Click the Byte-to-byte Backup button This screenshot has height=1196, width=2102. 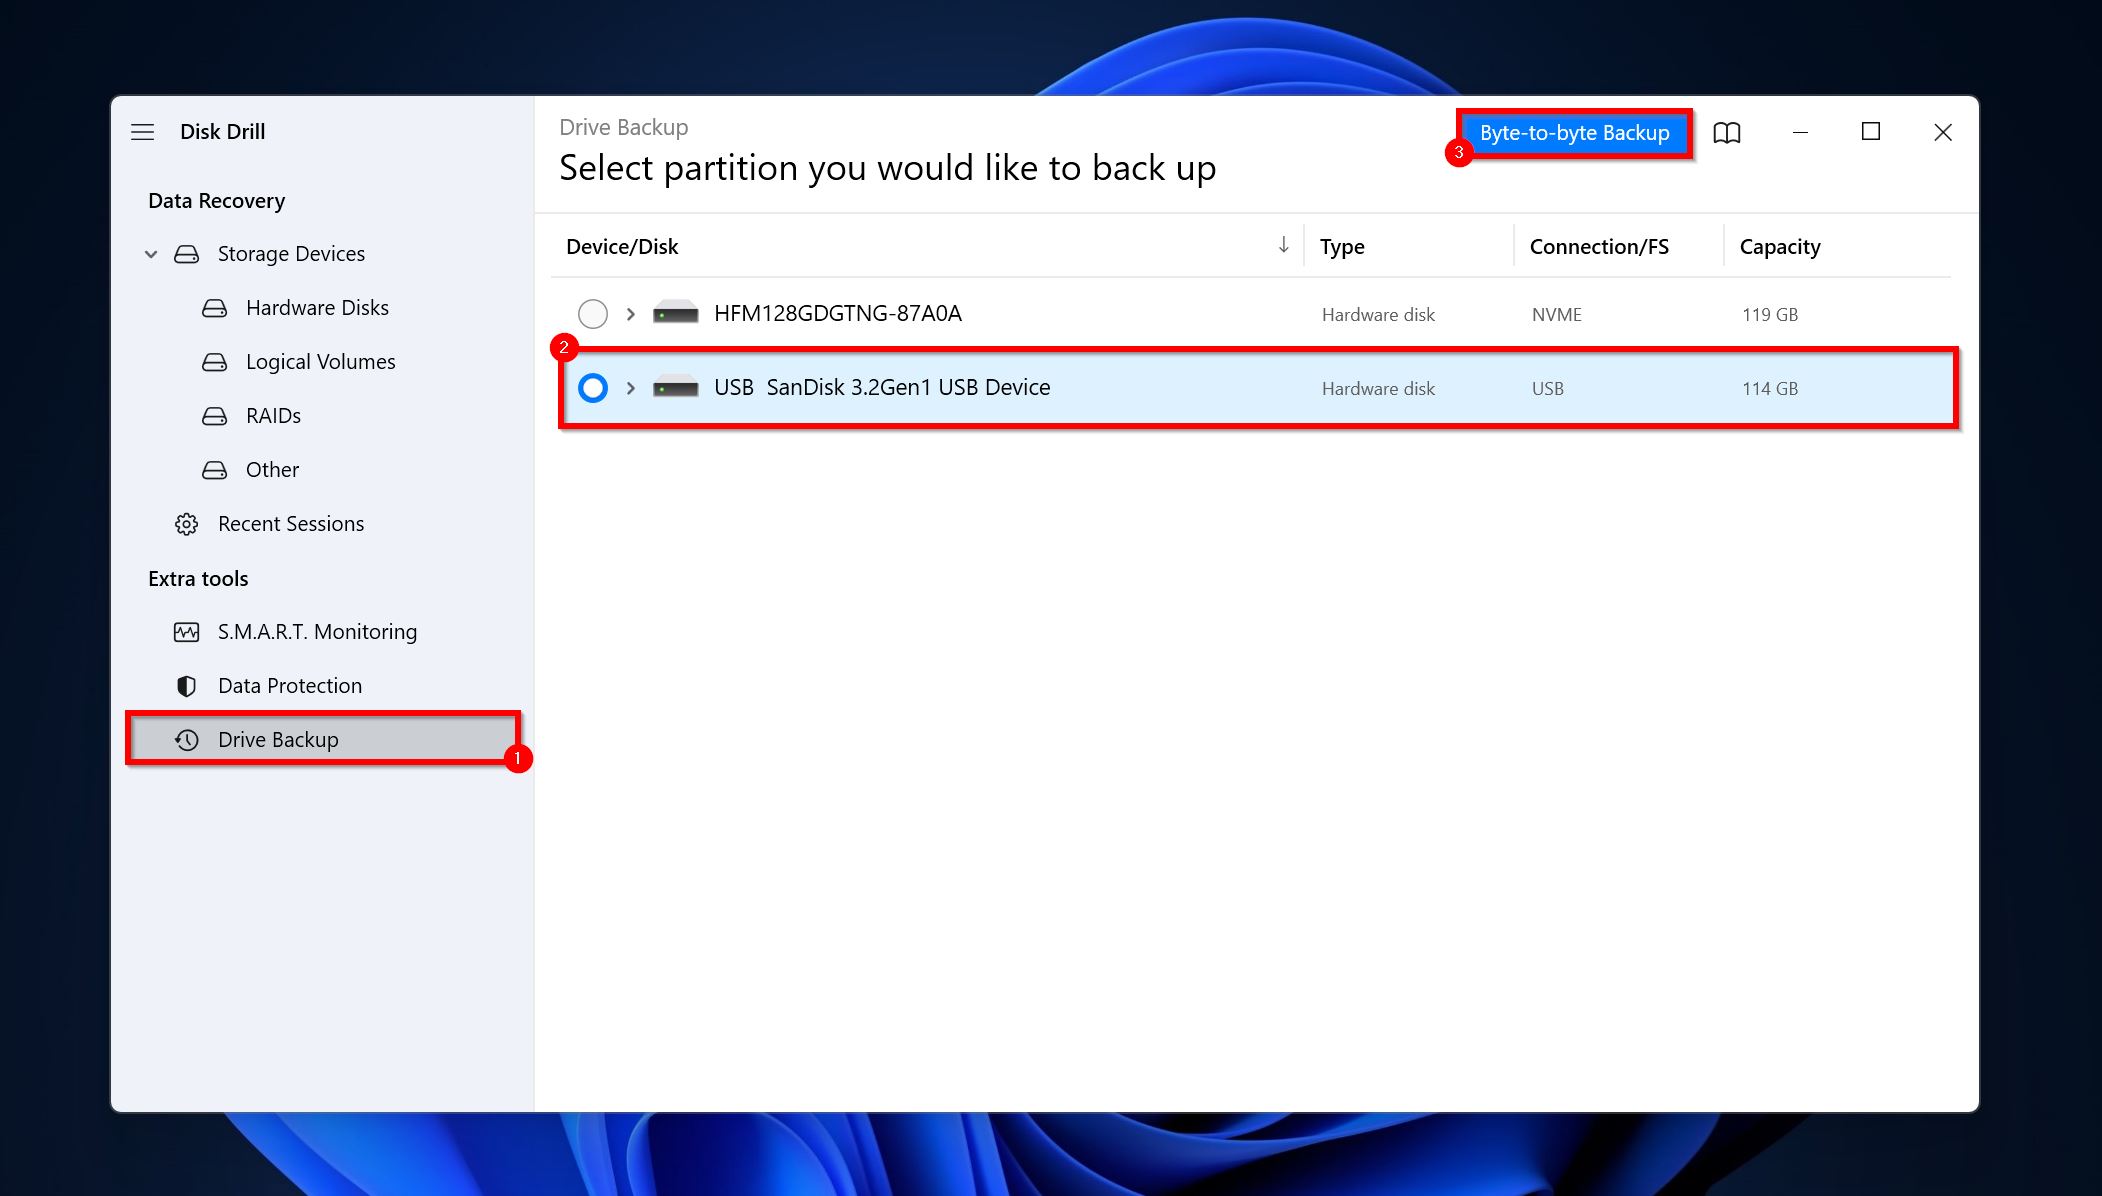1572,130
